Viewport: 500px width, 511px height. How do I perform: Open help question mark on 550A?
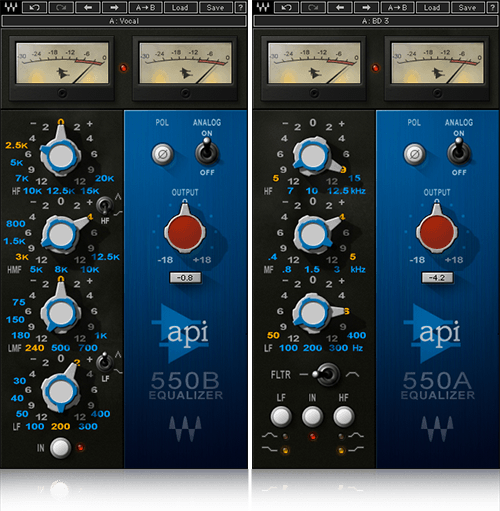pyautogui.click(x=492, y=7)
